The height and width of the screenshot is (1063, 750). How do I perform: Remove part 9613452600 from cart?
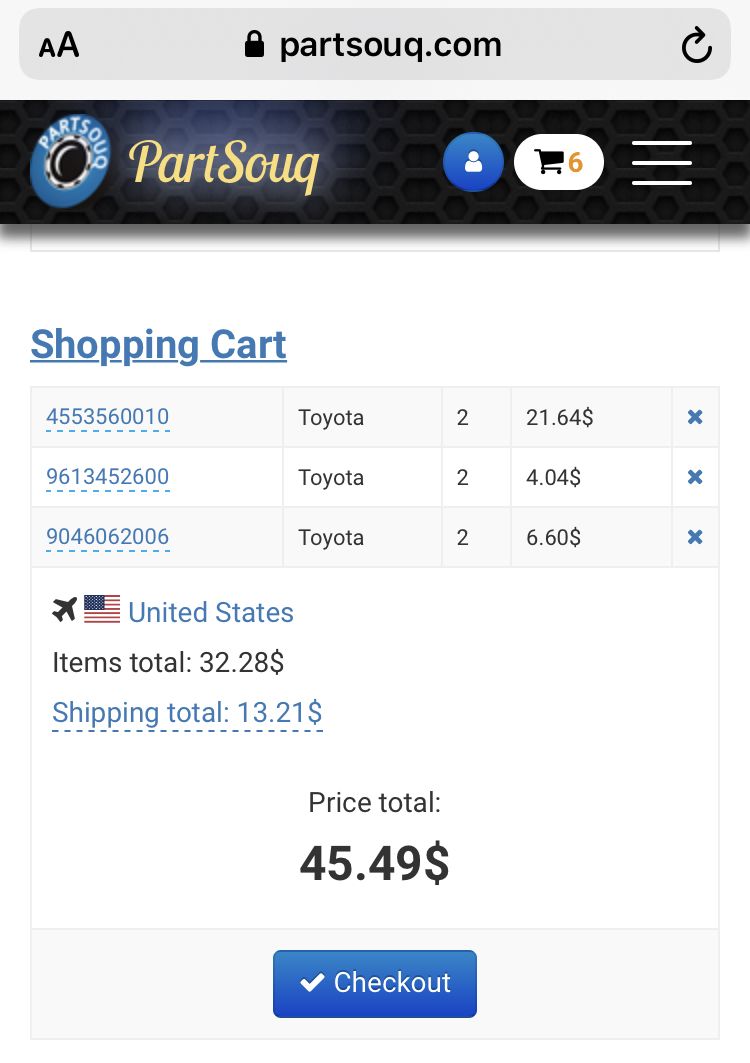pos(694,477)
